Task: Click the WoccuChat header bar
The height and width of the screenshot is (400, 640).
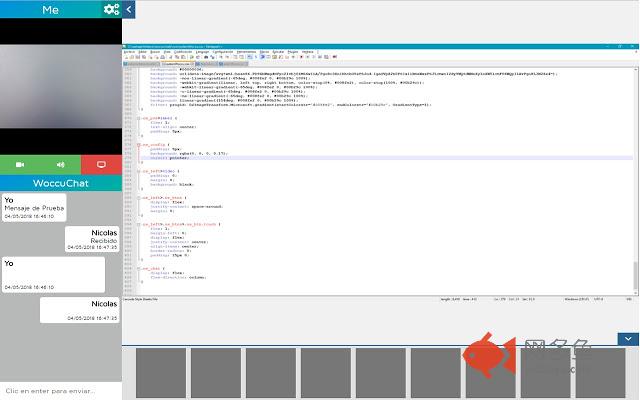Action: pos(61,183)
